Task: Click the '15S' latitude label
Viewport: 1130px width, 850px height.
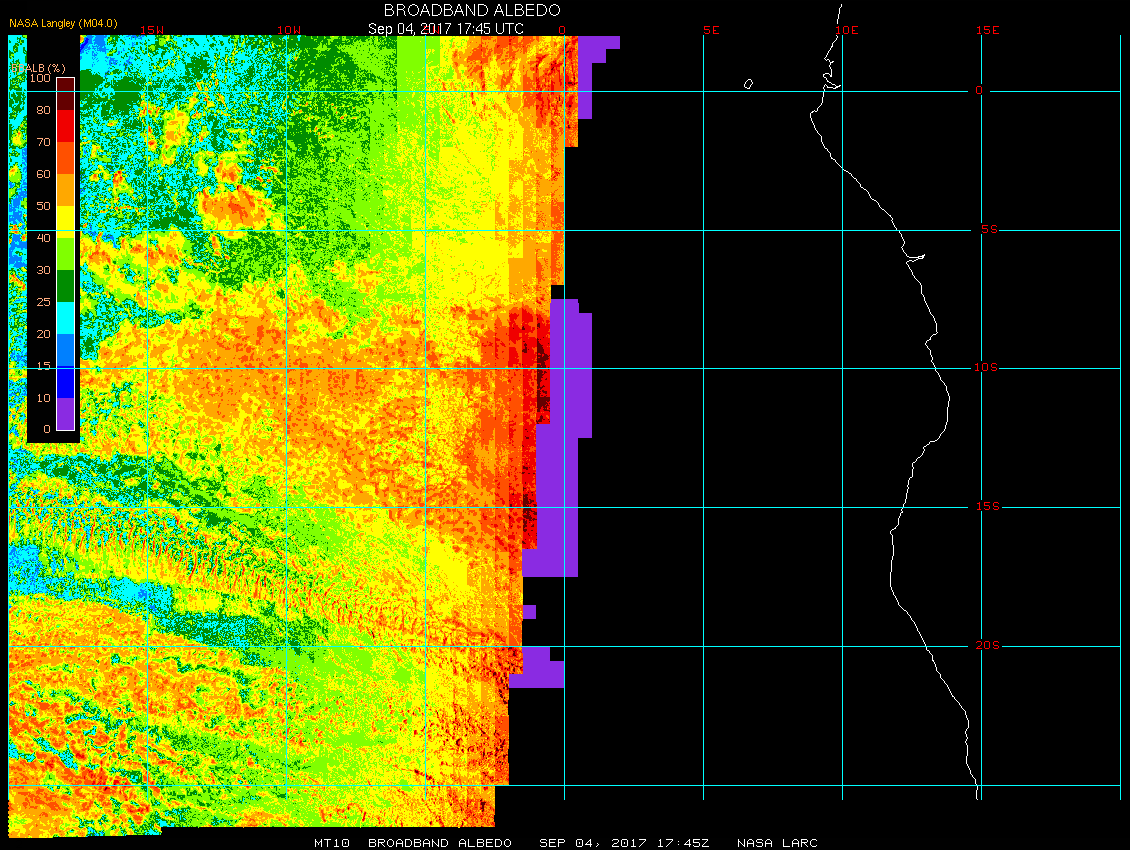Action: click(x=987, y=507)
